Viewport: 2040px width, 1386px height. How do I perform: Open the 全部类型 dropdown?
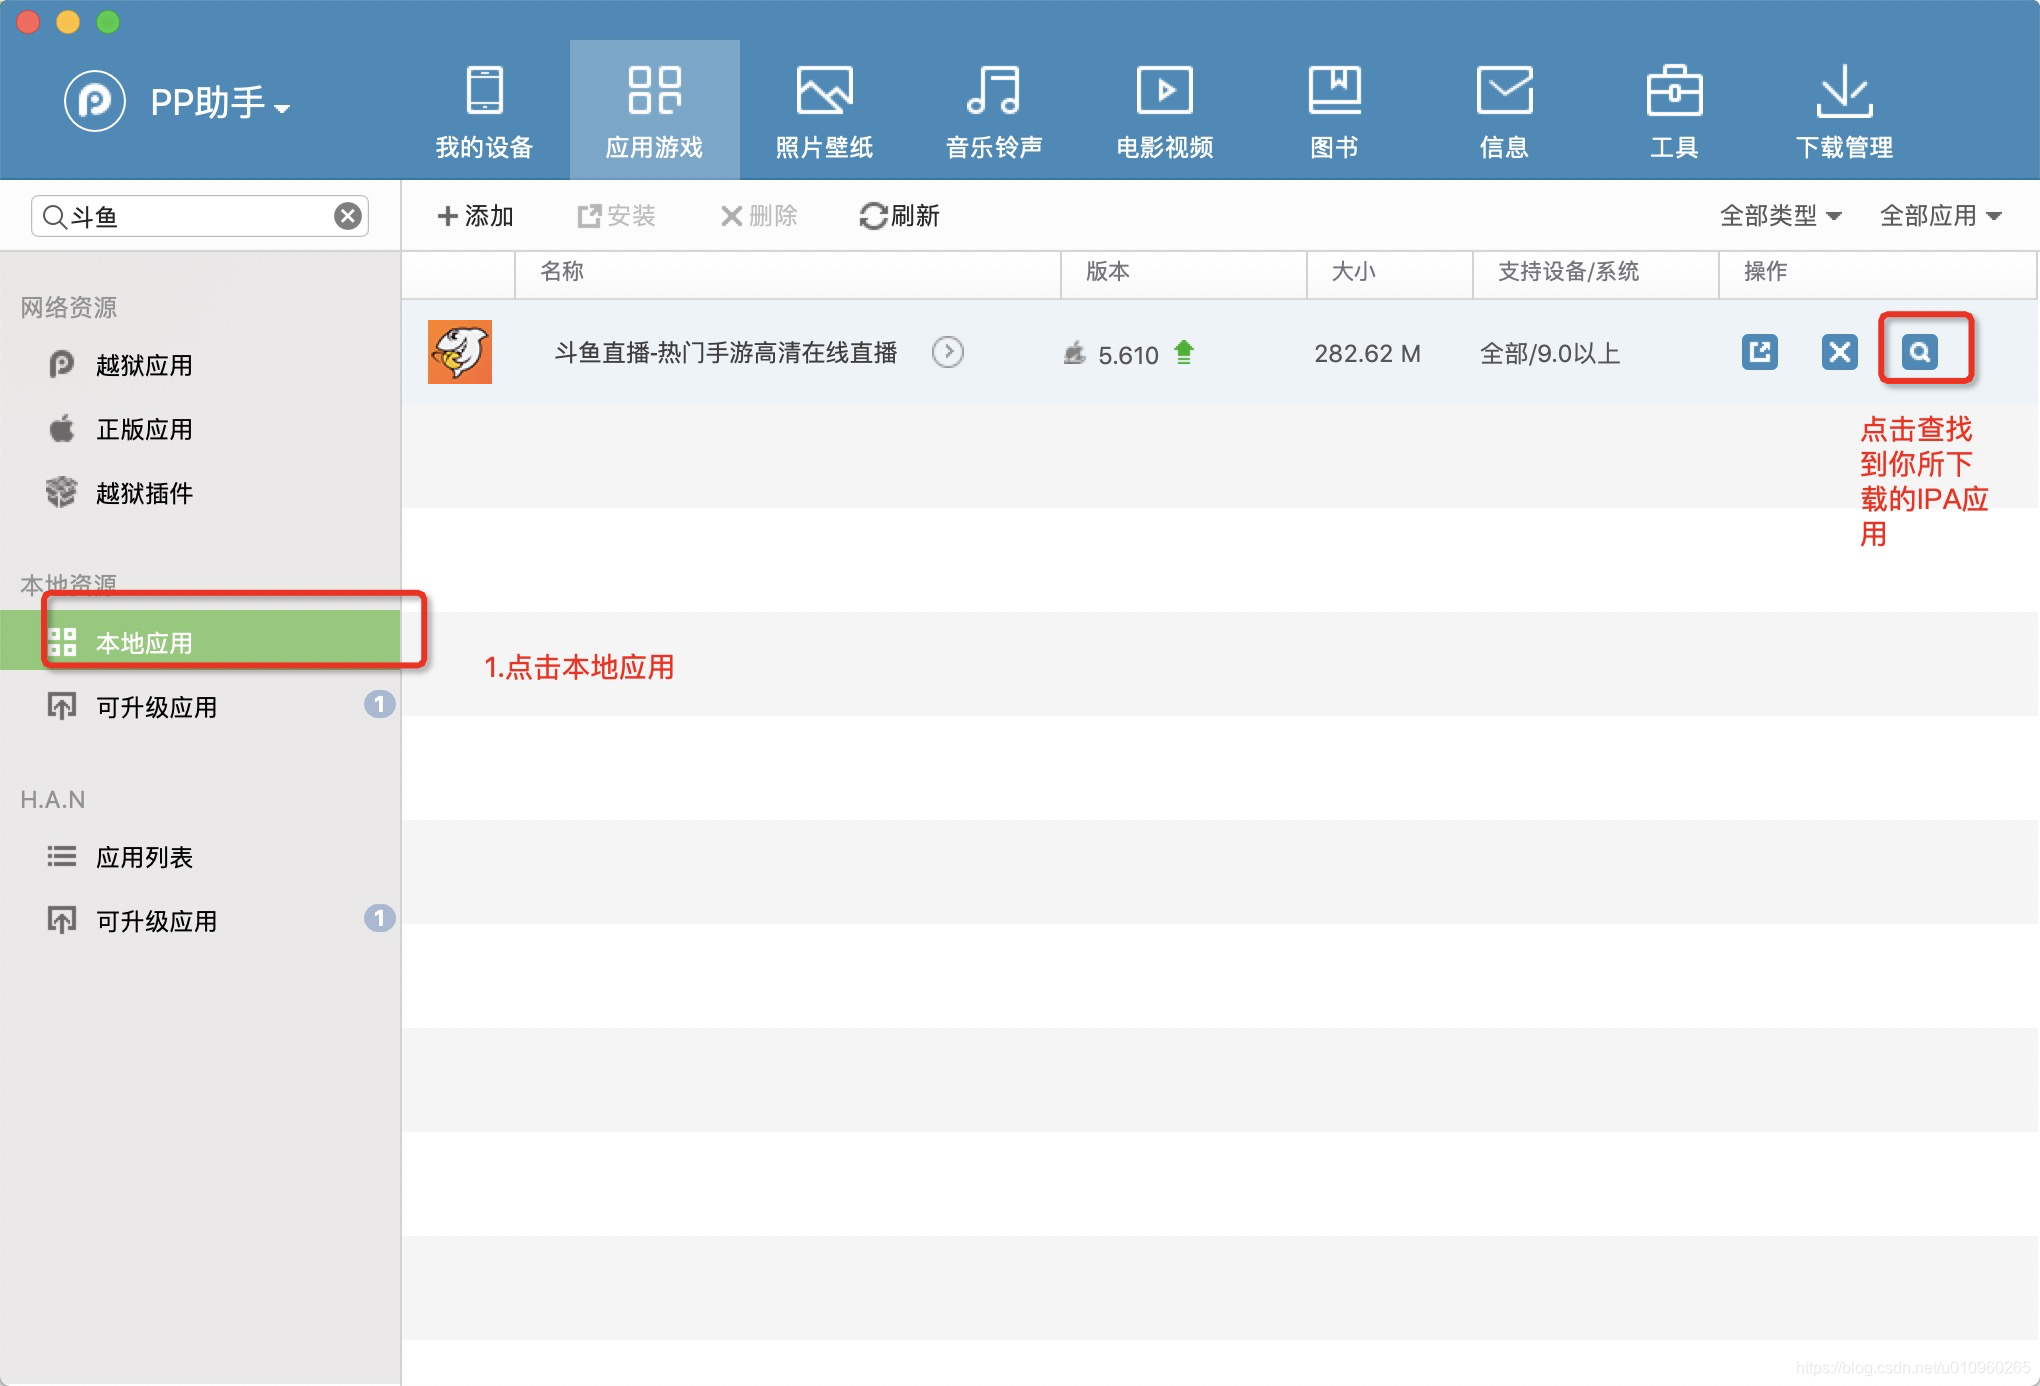(x=1780, y=216)
